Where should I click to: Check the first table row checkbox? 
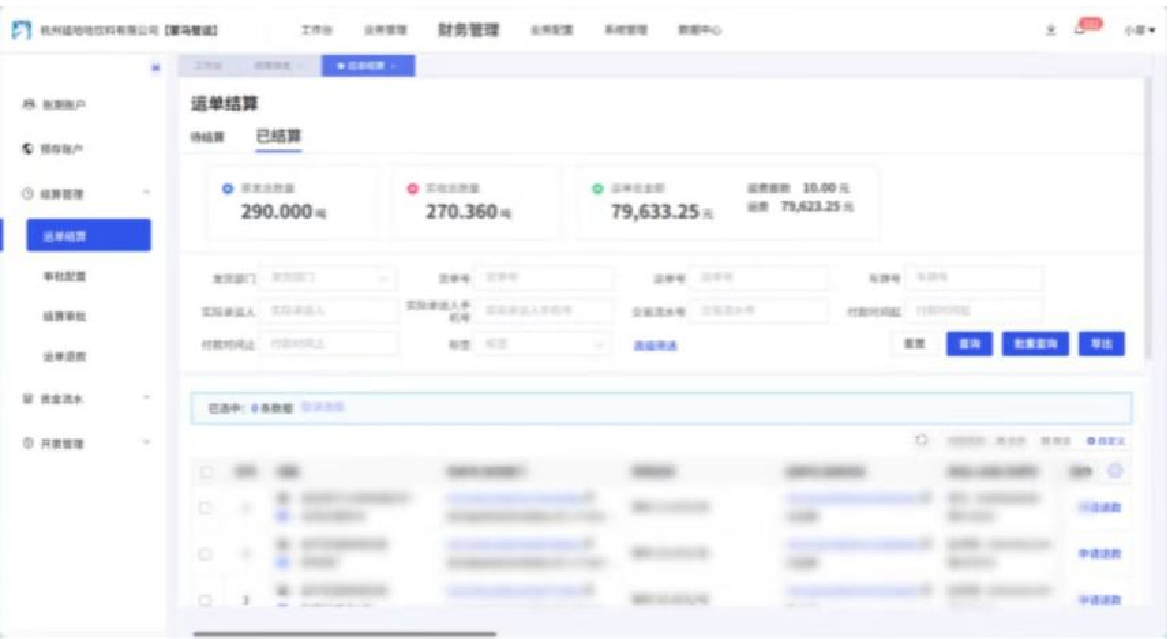pos(206,508)
